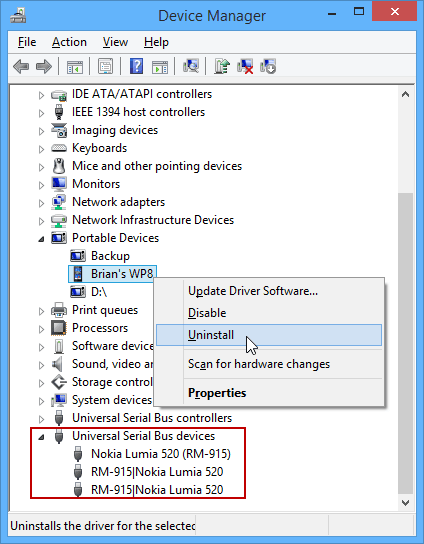Click the red X Uninstall toolbar icon
The width and height of the screenshot is (424, 544).
coord(245,66)
